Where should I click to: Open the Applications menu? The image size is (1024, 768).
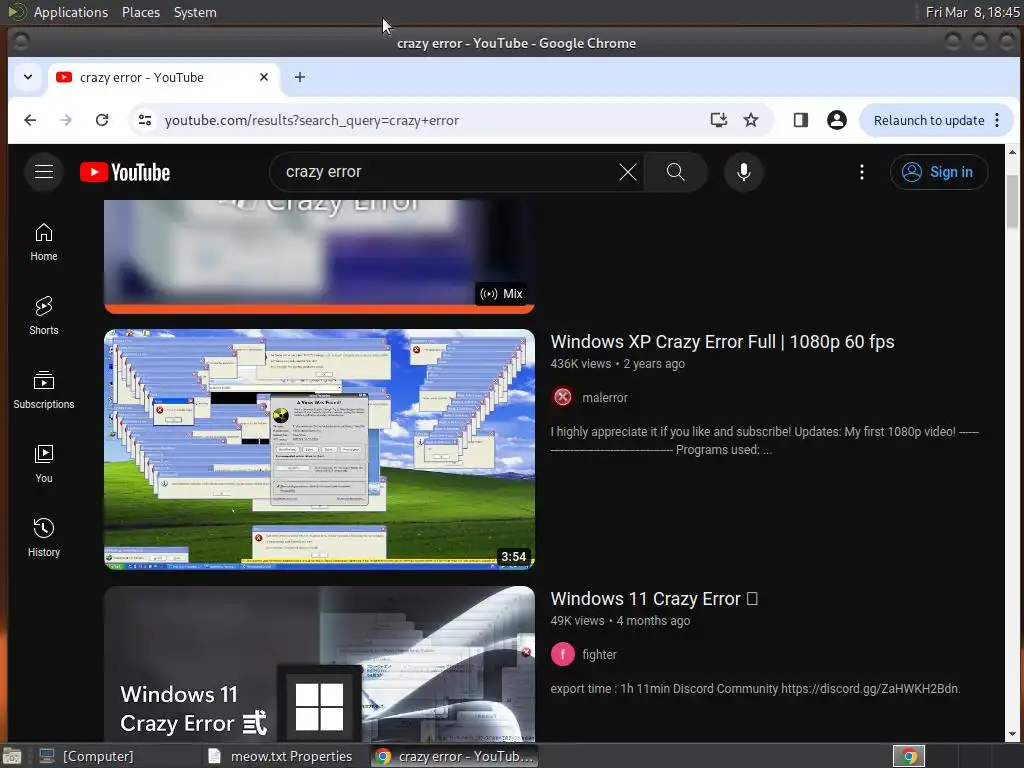[71, 12]
